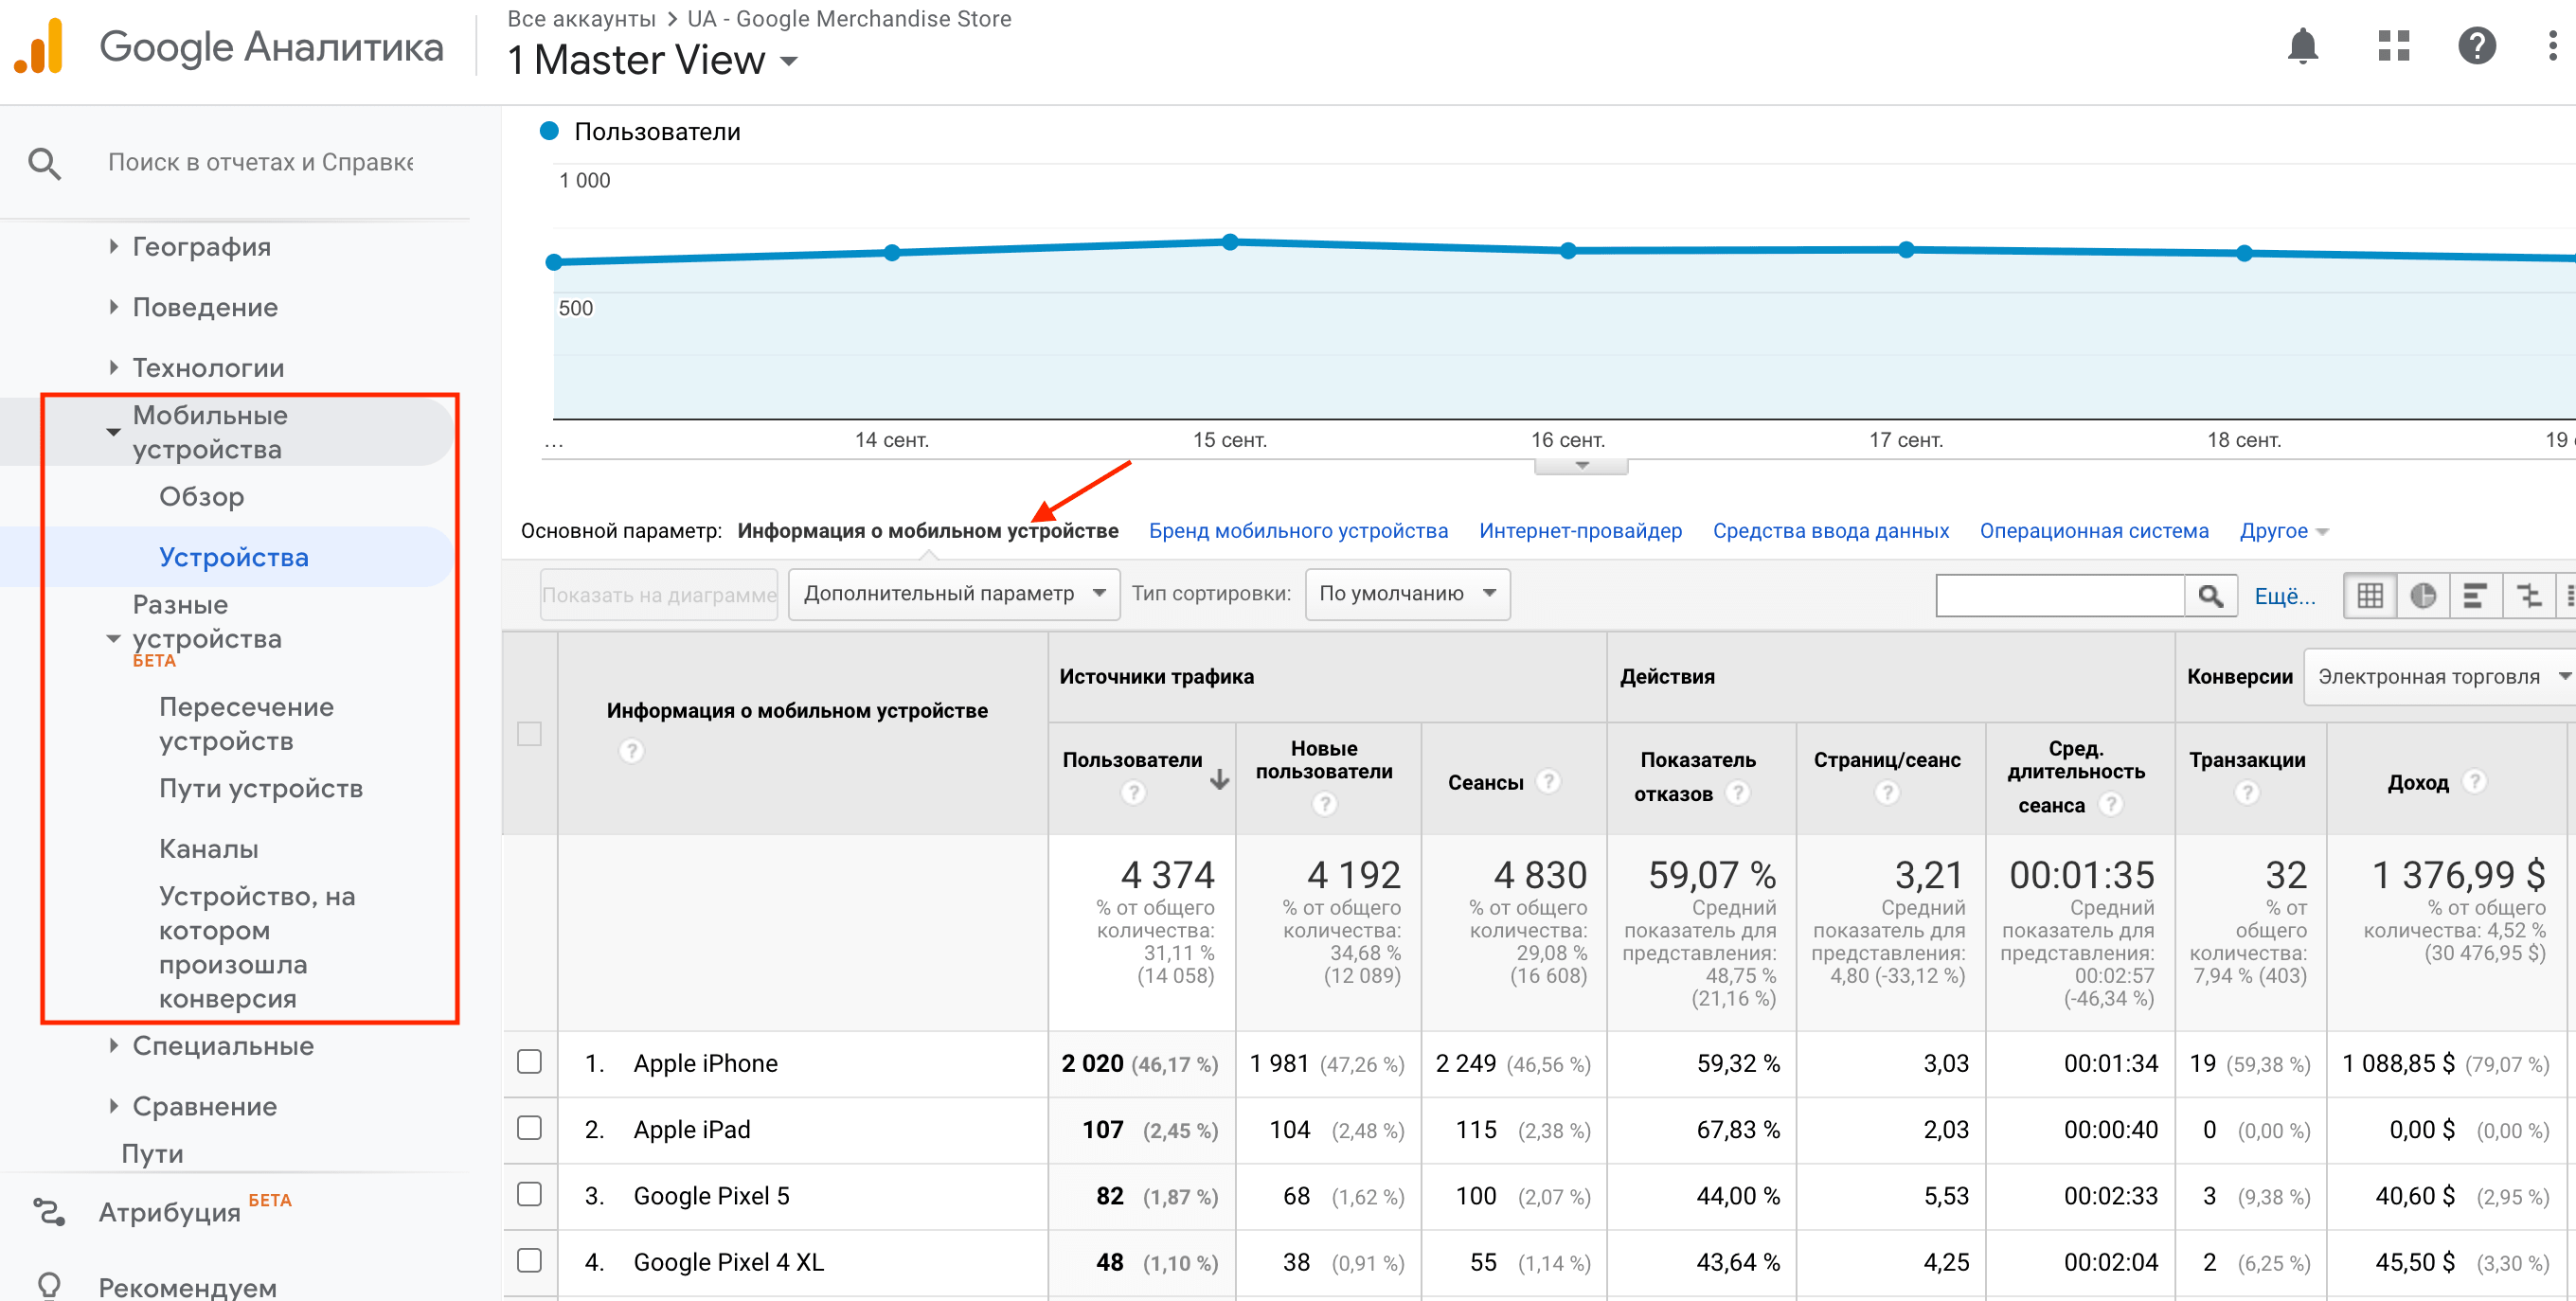This screenshot has height=1301, width=2576.
Task: Tick the select-all rows checkbox
Action: pos(529,734)
